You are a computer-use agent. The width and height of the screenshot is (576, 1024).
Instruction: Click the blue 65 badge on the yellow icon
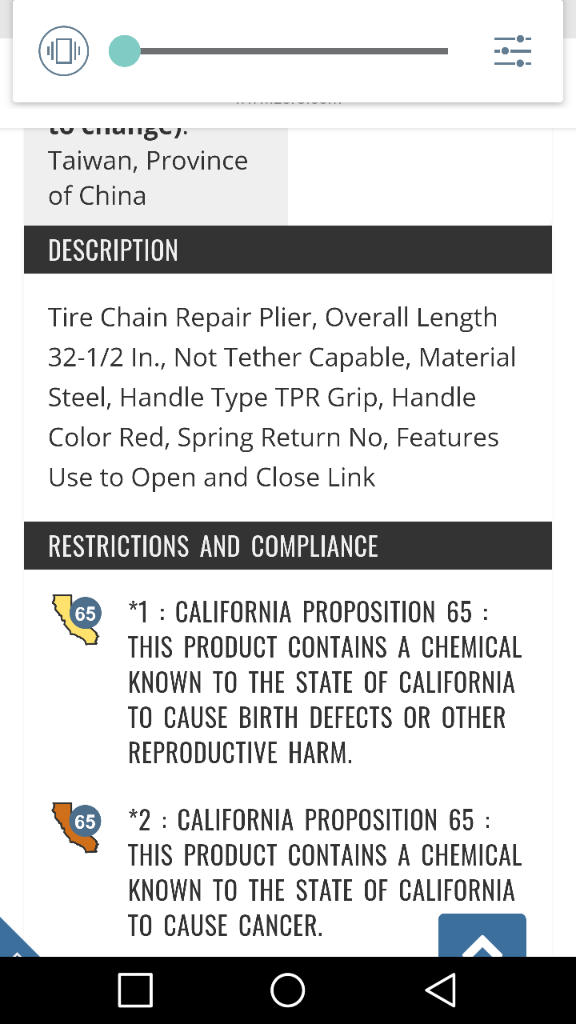click(86, 614)
